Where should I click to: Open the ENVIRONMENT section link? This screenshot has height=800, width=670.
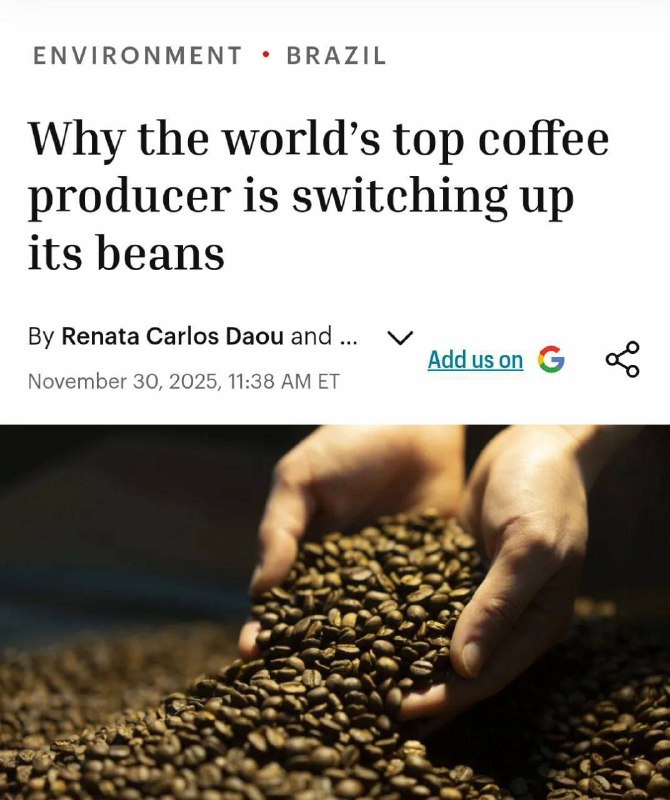(137, 56)
